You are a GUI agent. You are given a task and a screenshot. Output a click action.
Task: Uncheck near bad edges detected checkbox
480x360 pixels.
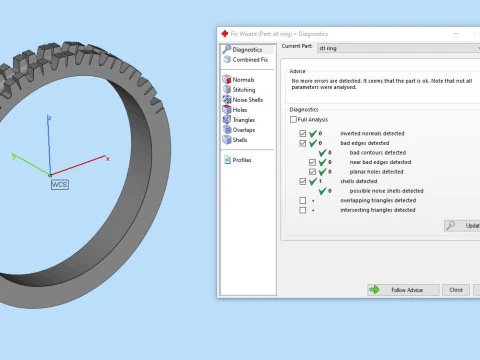(312, 162)
